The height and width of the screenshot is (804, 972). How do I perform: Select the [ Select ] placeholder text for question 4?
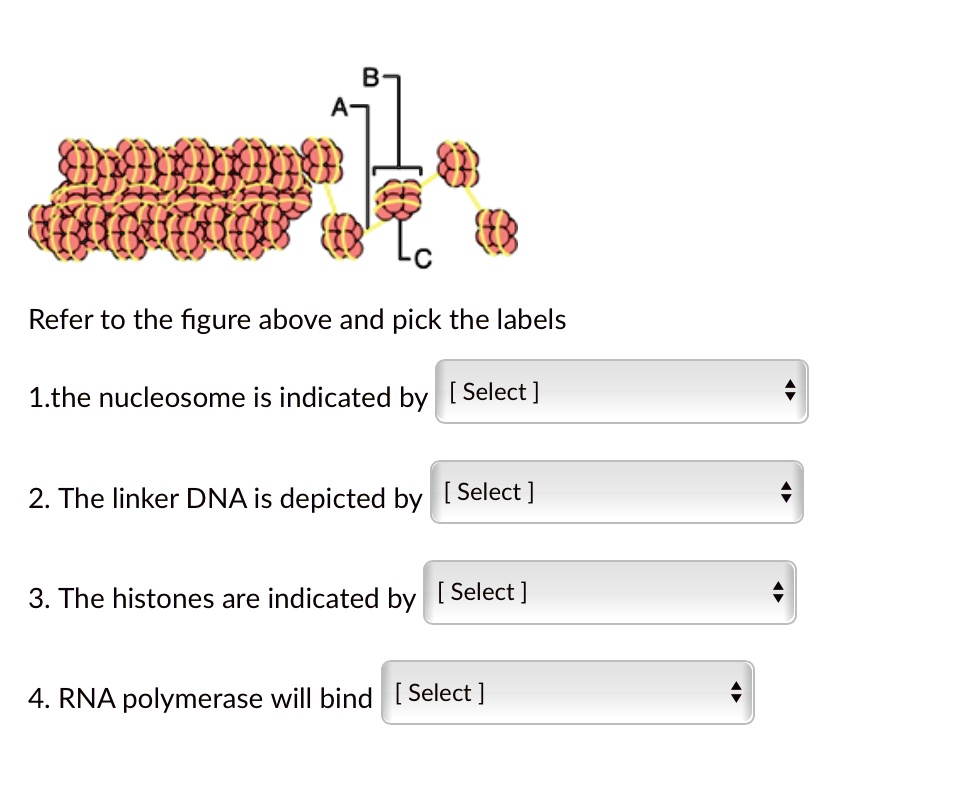[438, 692]
